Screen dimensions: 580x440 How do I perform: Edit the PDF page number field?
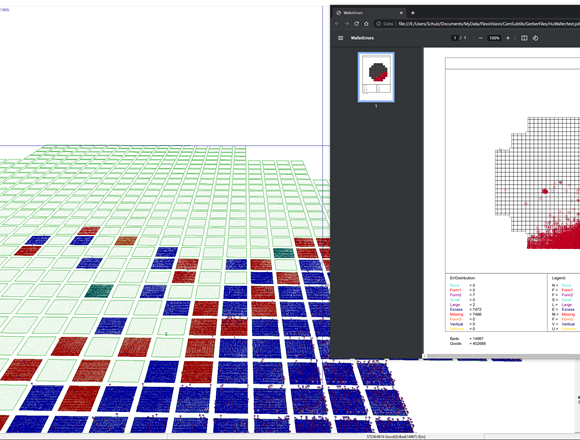[x=455, y=38]
